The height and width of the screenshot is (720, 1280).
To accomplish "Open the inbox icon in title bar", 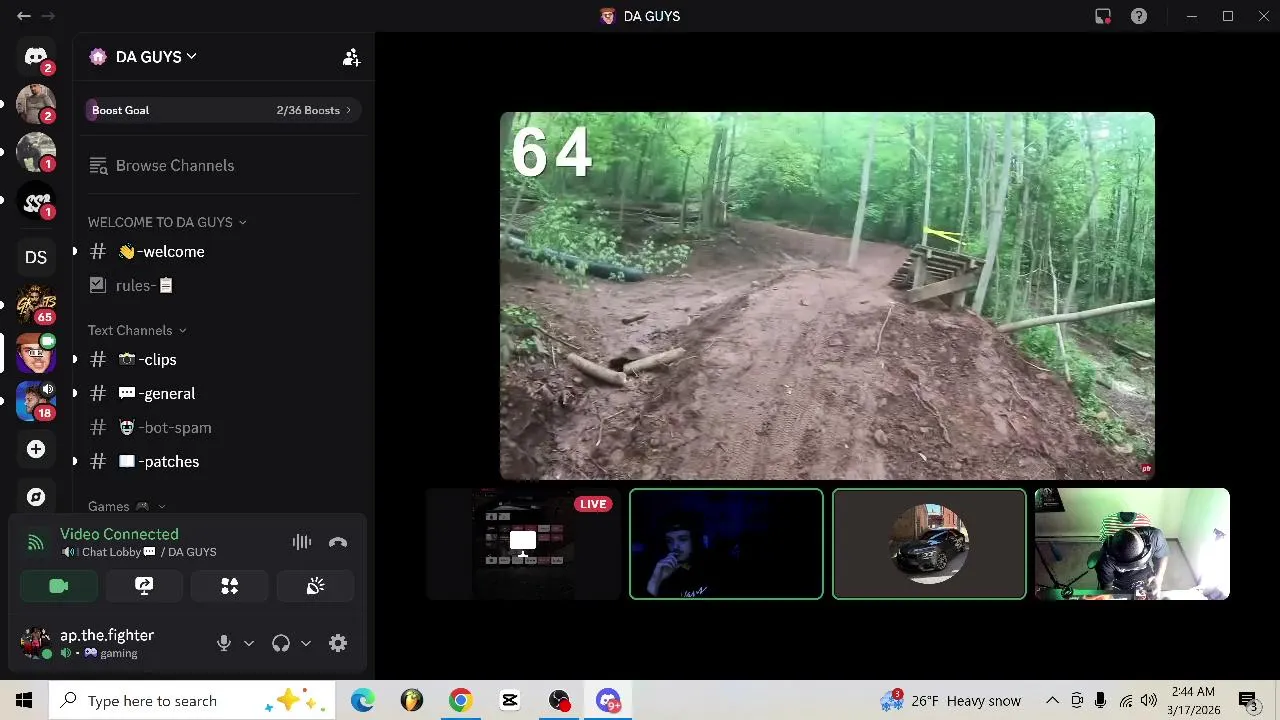I will [1103, 16].
